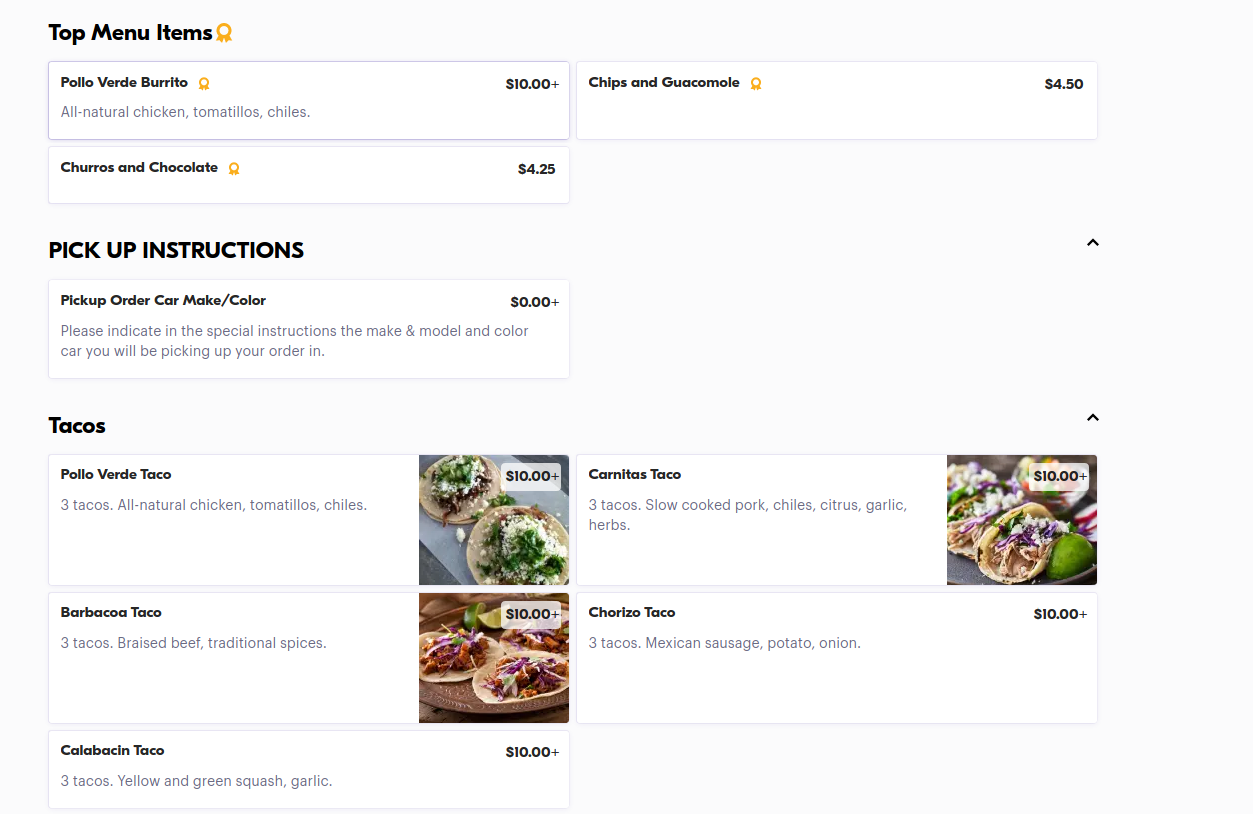Screen dimensions: 1253x814
Task: Open the Carnitas Taco photo
Action: [1021, 520]
